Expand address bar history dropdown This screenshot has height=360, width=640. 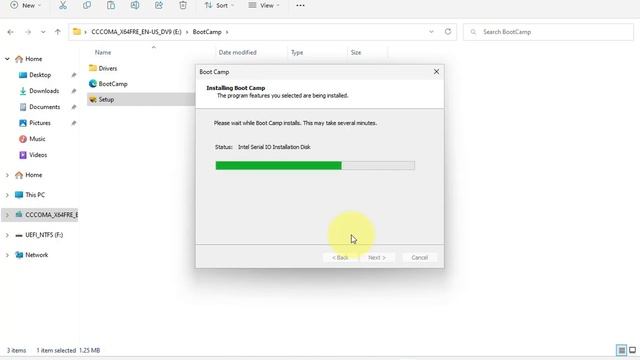coord(431,32)
